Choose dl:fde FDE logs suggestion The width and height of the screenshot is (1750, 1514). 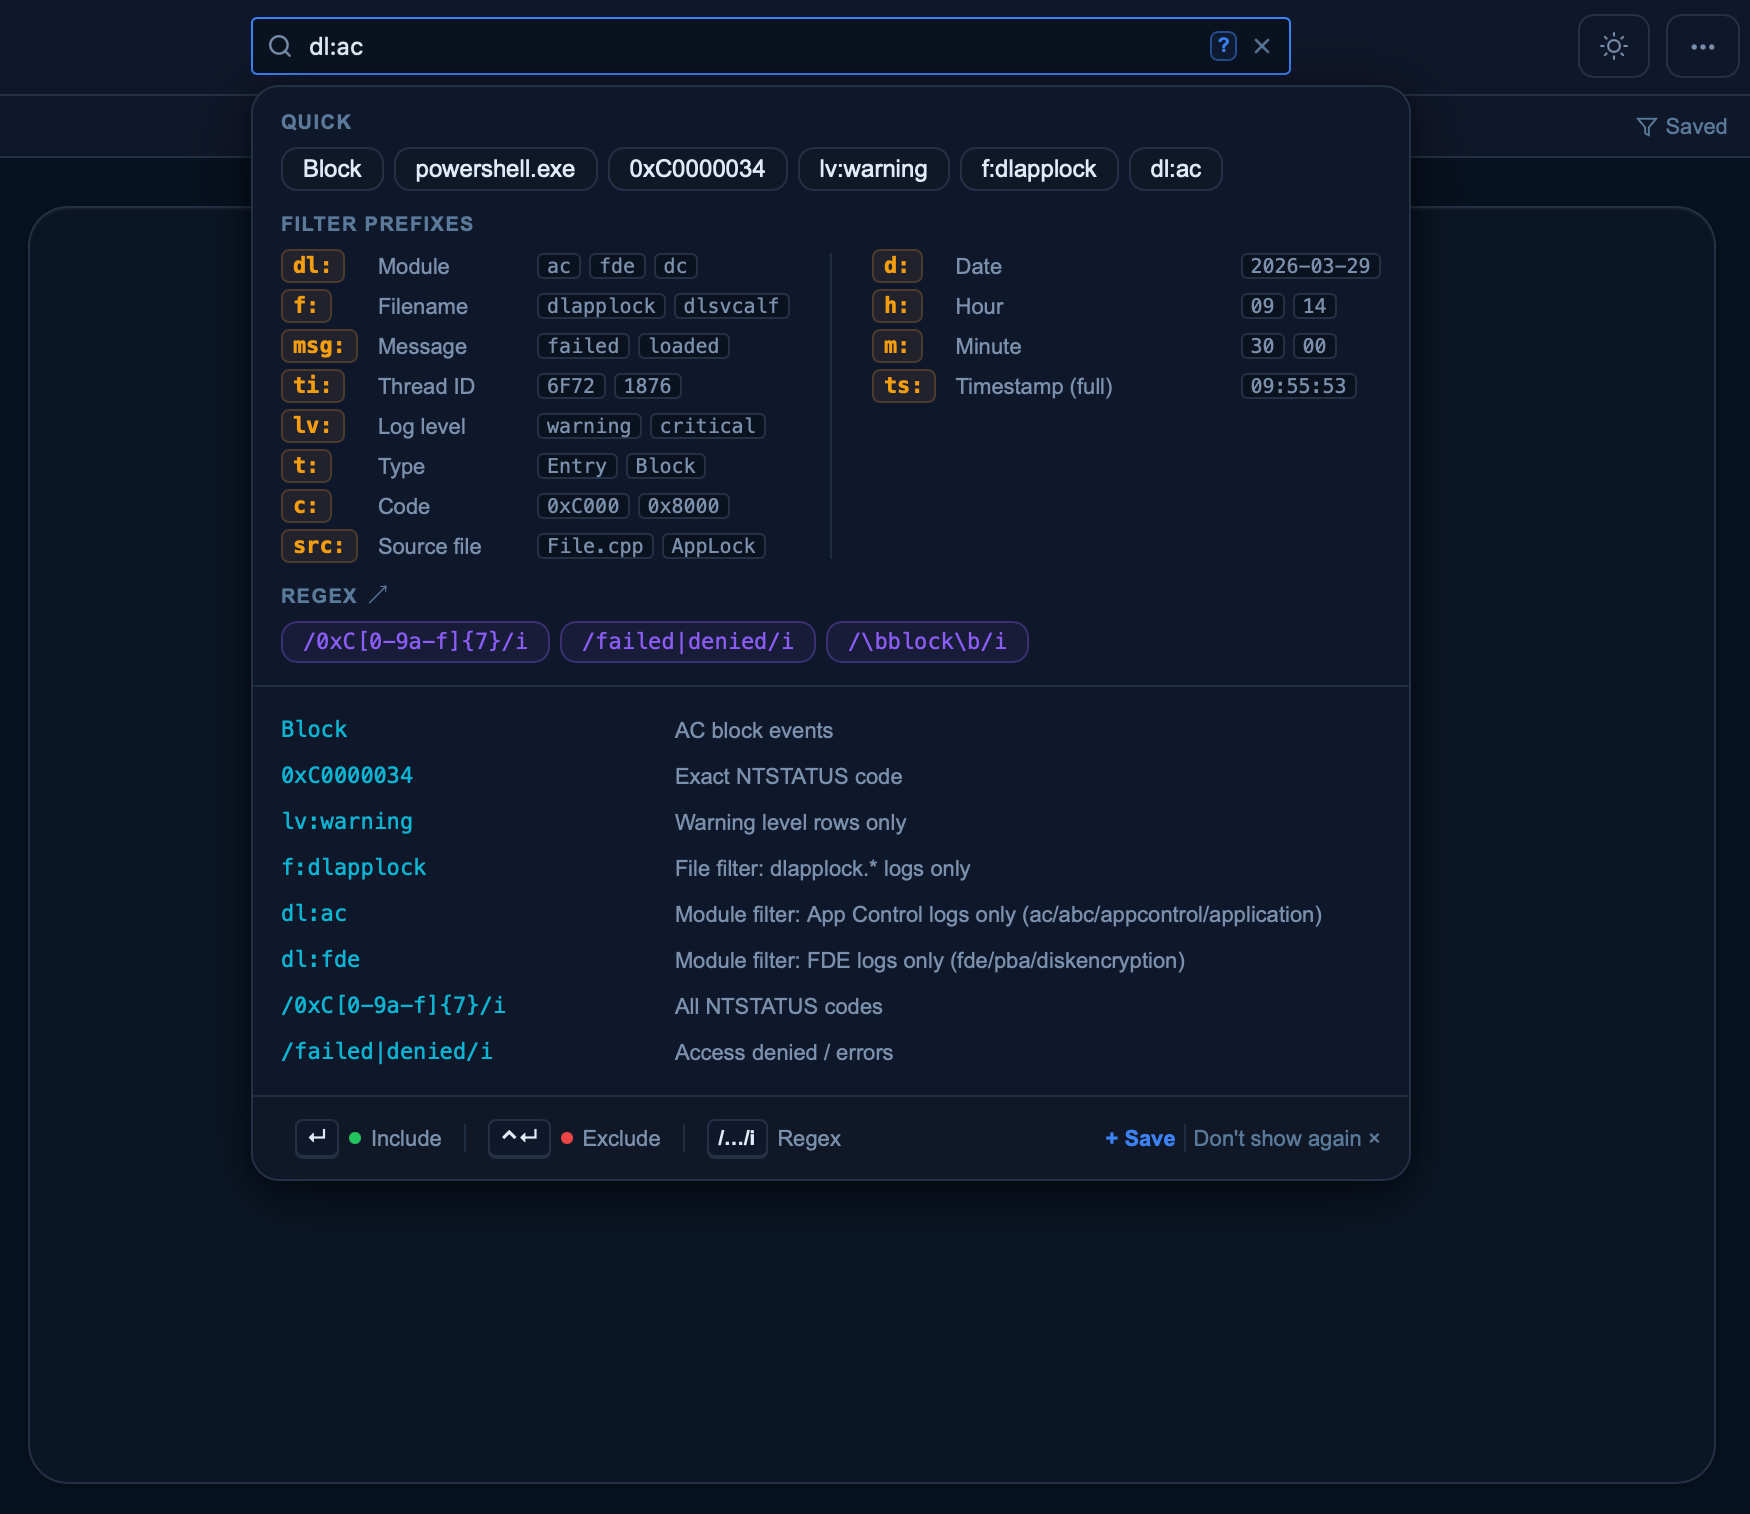click(x=830, y=960)
